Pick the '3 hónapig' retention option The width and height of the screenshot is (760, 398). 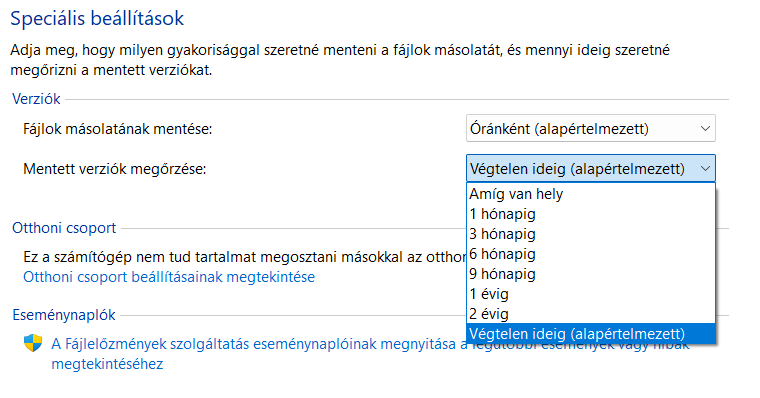[590, 234]
